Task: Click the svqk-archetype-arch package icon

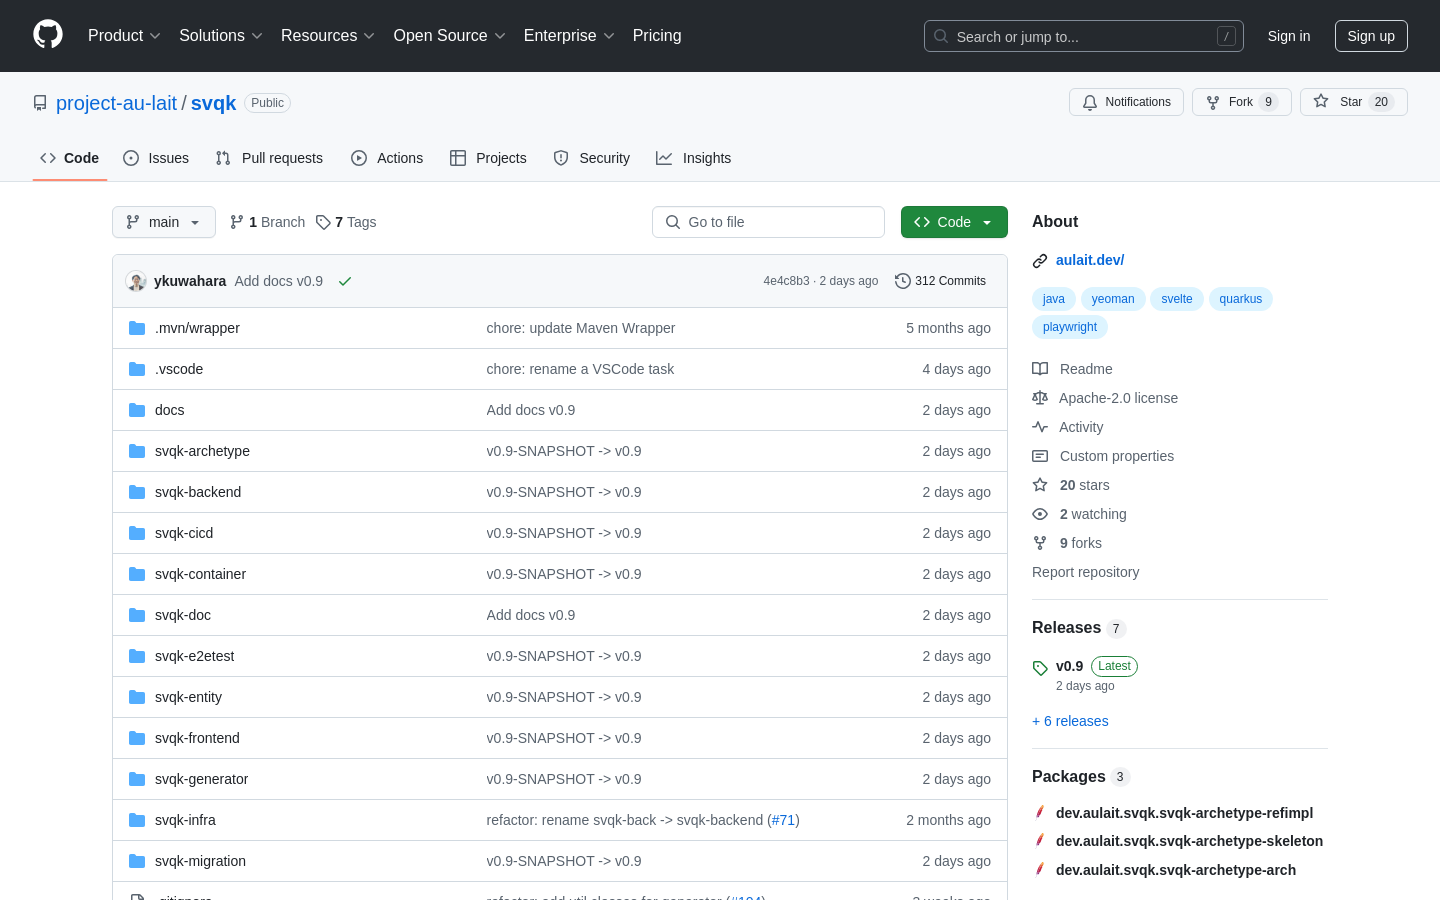Action: click(x=1040, y=869)
